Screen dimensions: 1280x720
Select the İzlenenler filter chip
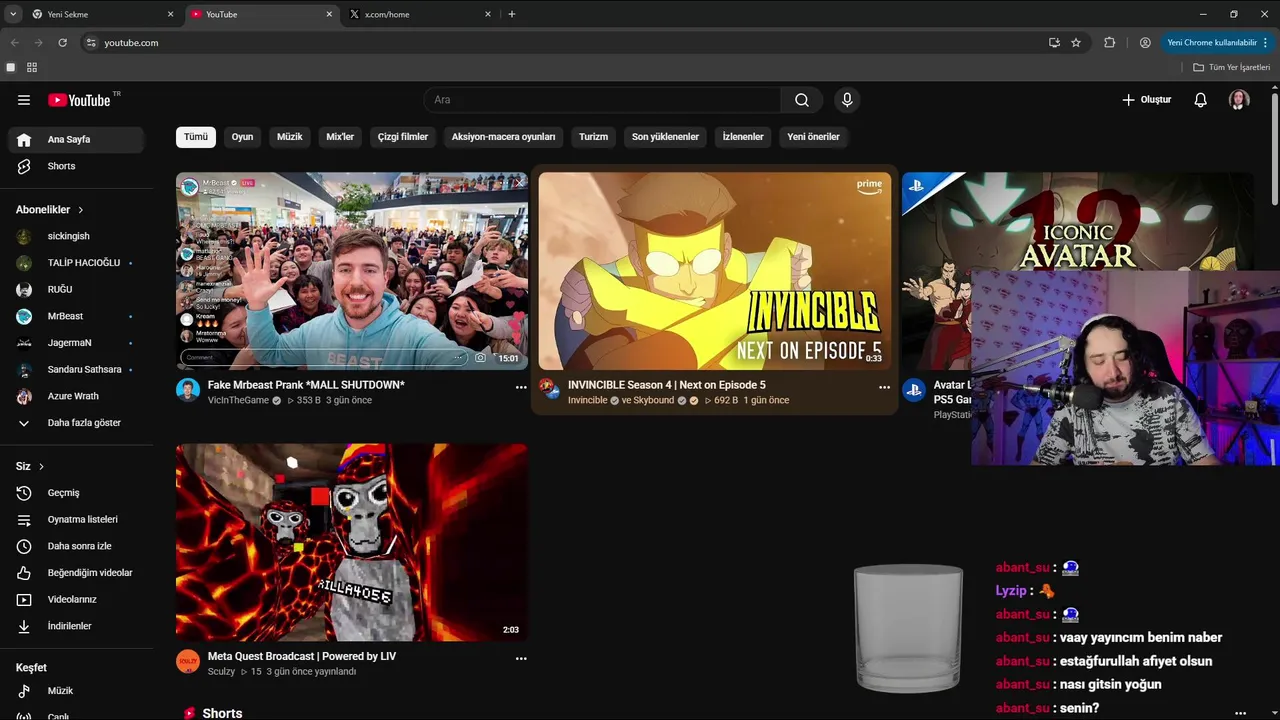pos(743,137)
